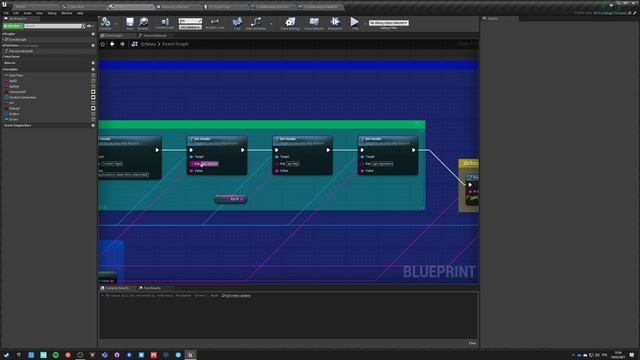The height and width of the screenshot is (360, 640).
Task: Compile the blueprint using the Compile toolbar button
Action: (x=106, y=23)
